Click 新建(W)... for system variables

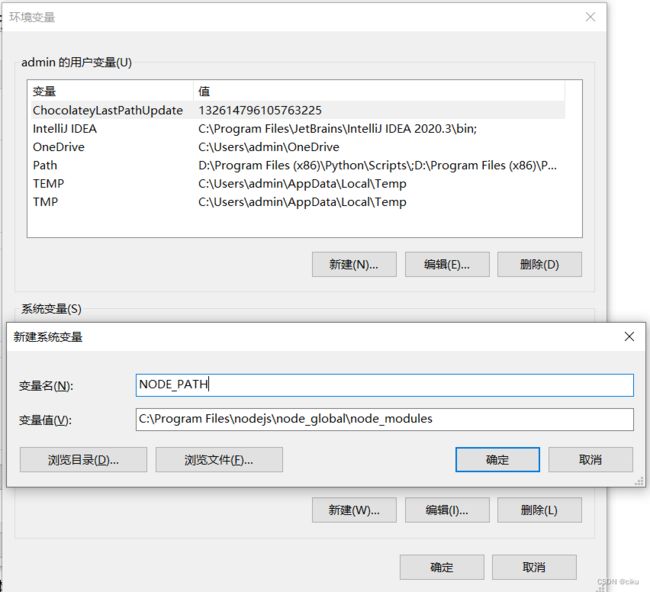[x=354, y=510]
